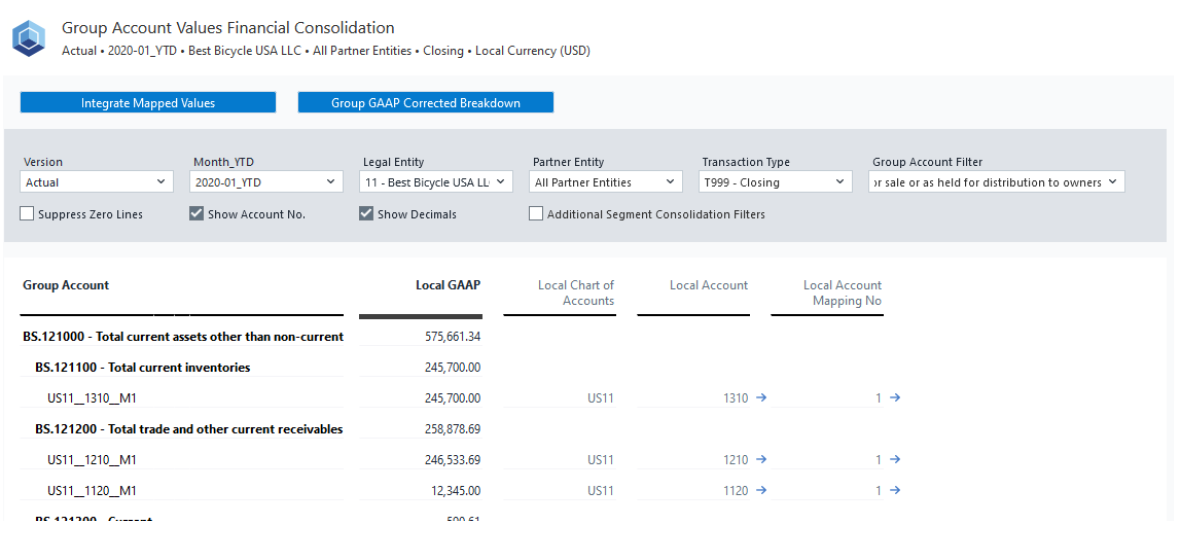The height and width of the screenshot is (547, 1180).
Task: Open Legal Entity selector
Action: pos(436,182)
